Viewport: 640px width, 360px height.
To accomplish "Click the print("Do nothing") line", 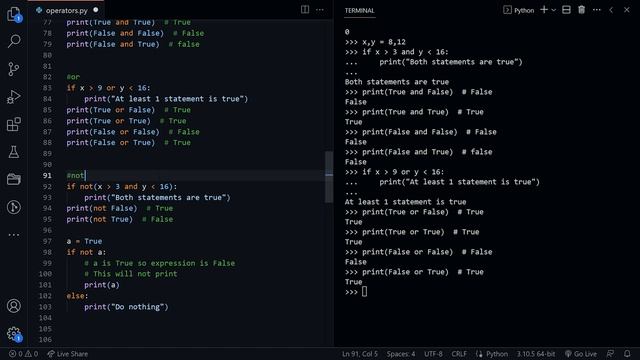I will click(126, 307).
